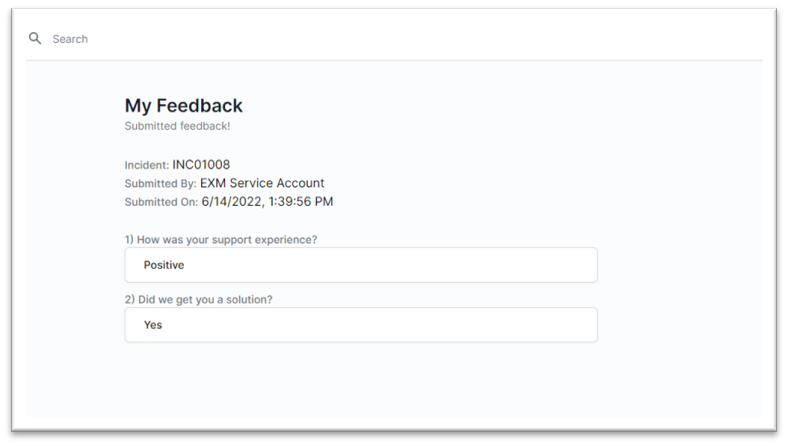Image resolution: width=788 pixels, height=446 pixels.
Task: Select the EXM Service Account name
Action: click(x=262, y=183)
